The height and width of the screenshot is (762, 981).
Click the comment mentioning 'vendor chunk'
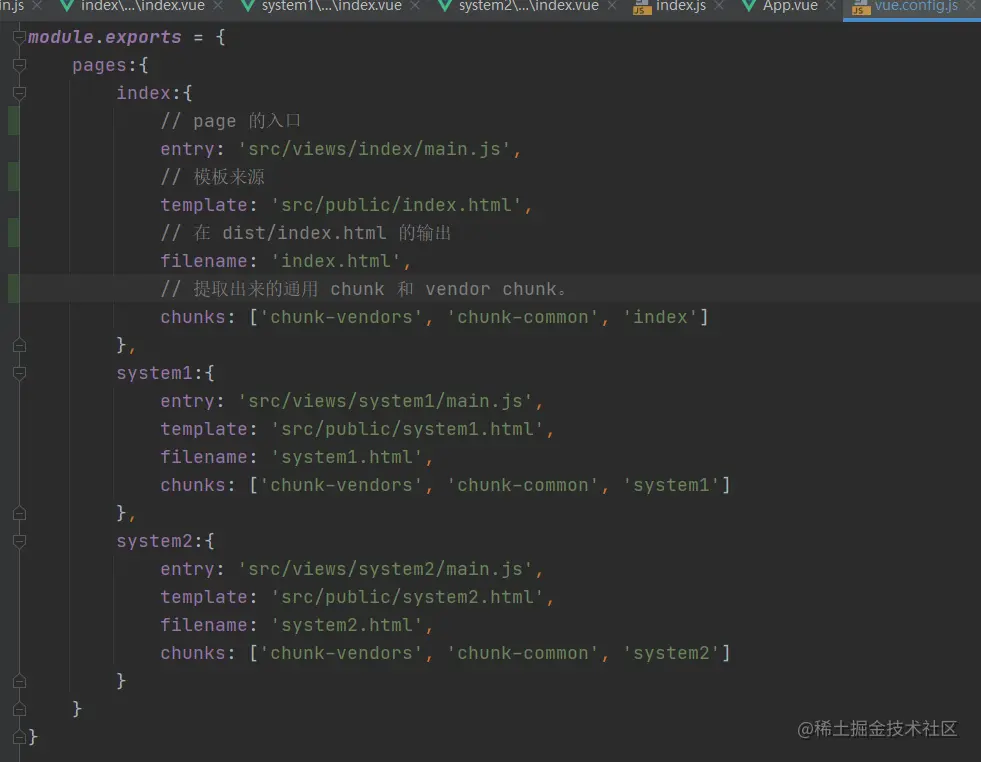pyautogui.click(x=363, y=289)
